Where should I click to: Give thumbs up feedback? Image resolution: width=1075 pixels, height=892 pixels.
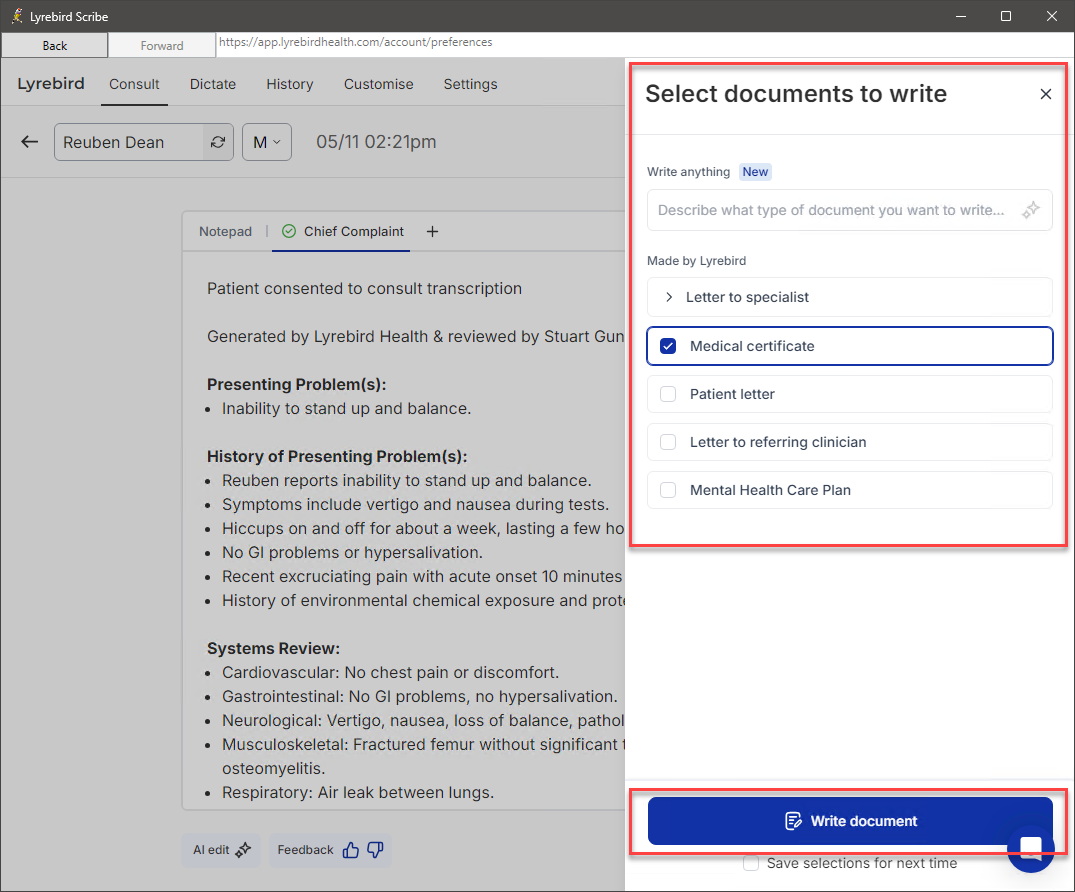point(351,850)
